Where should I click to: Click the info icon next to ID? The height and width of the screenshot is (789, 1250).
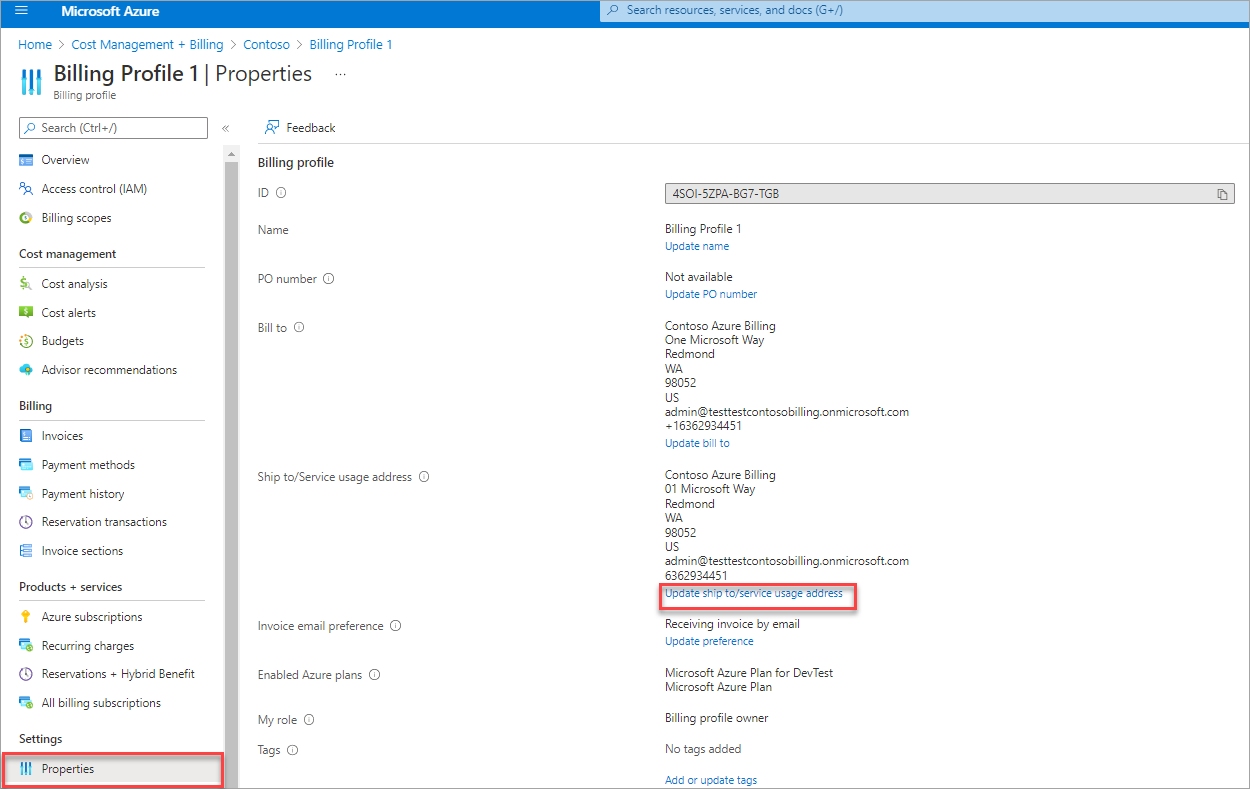(x=281, y=193)
